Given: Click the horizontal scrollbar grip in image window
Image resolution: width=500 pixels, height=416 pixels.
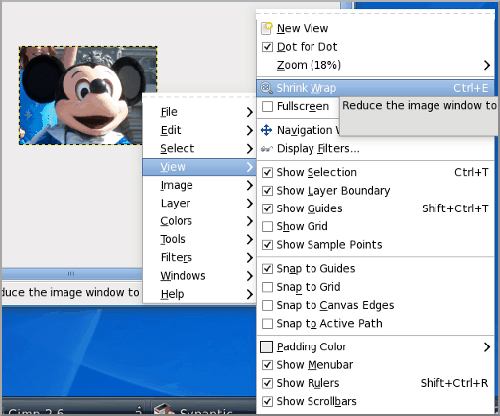Looking at the screenshot, I should 71,274.
